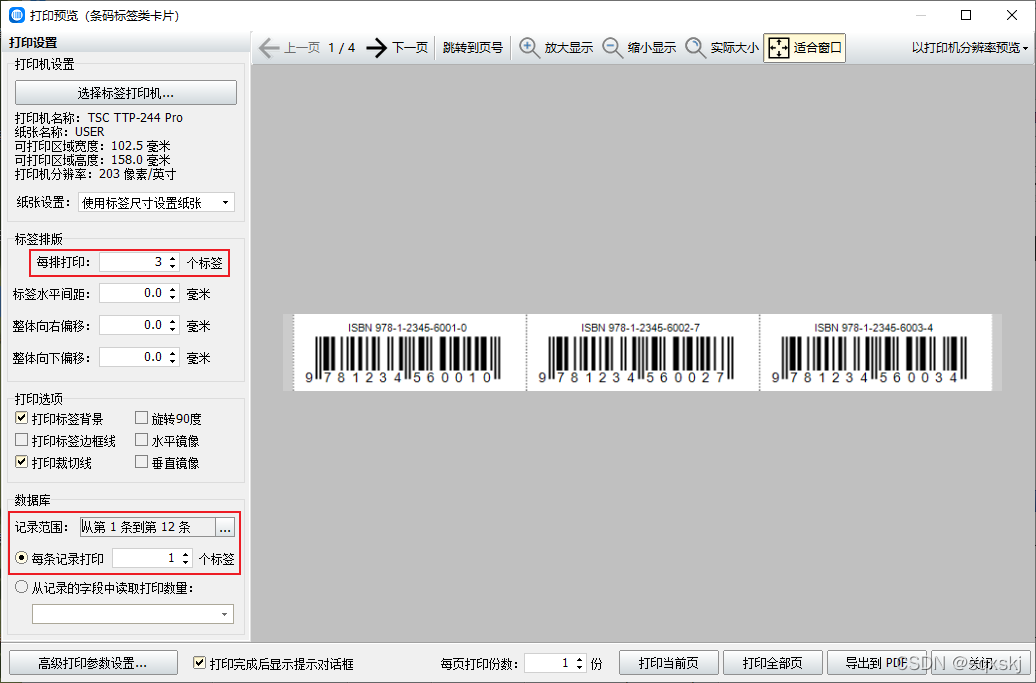1036x683 pixels.
Task: Increase labels per record count
Action: [186, 554]
